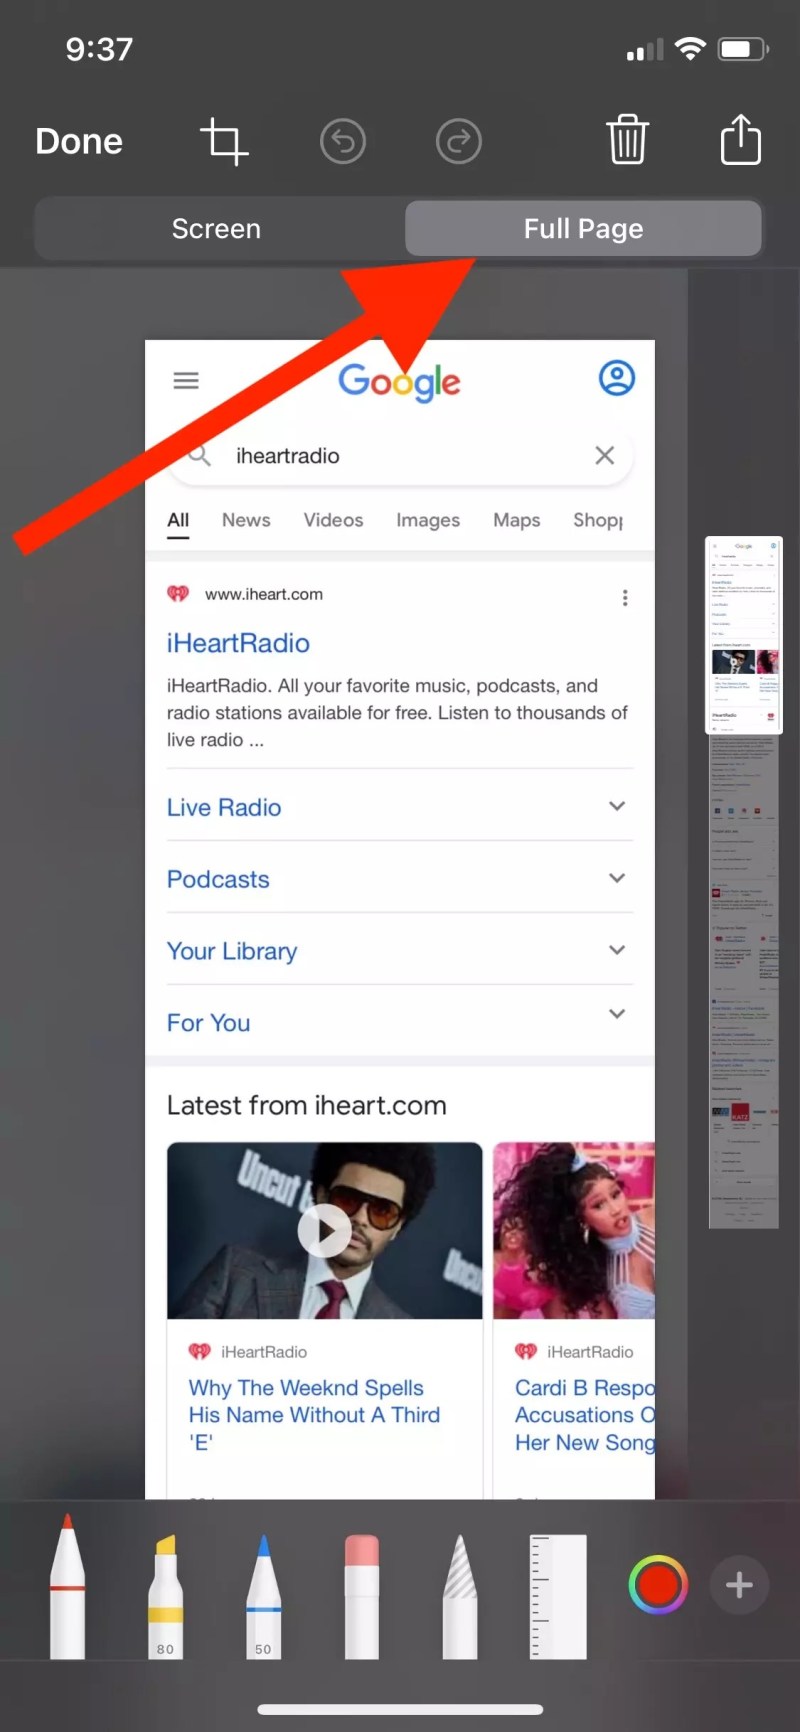Tap the Wi-Fi status icon
800x1732 pixels.
691,48
